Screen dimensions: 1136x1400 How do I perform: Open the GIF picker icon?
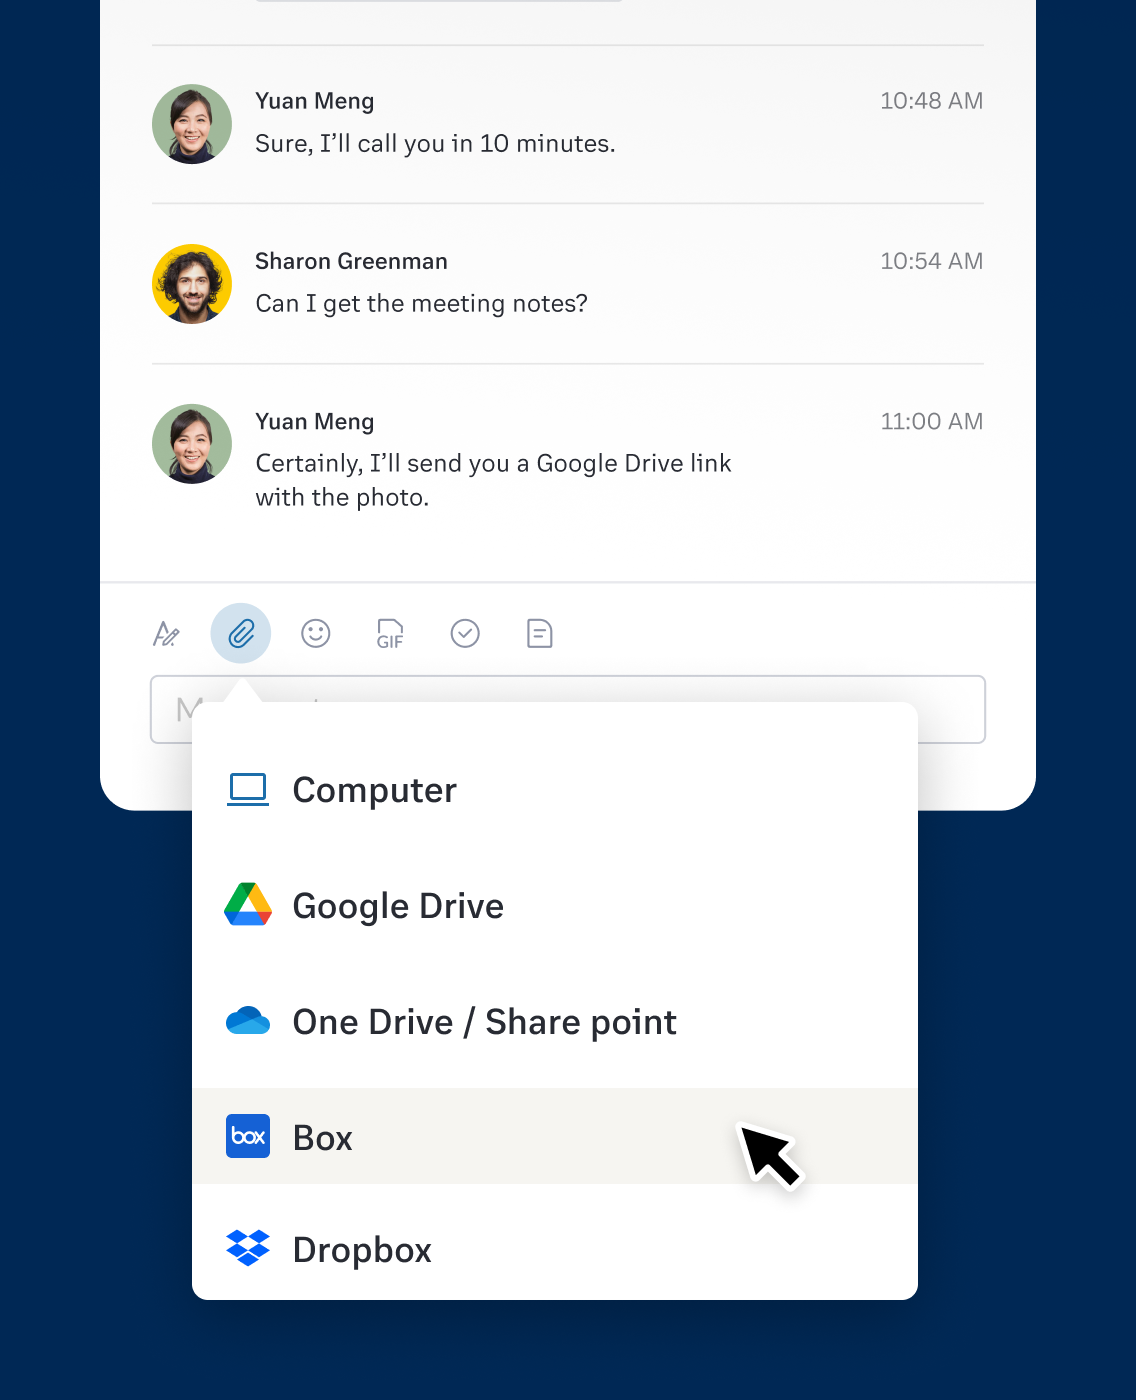click(x=390, y=634)
